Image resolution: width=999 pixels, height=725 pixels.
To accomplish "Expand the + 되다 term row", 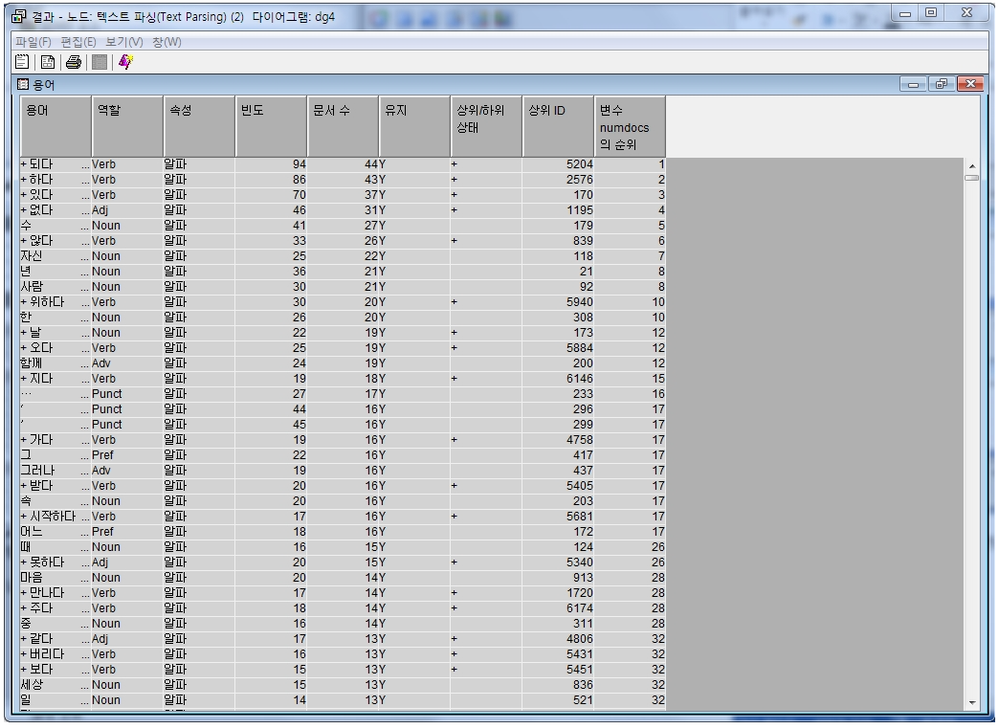I will pyautogui.click(x=24, y=164).
